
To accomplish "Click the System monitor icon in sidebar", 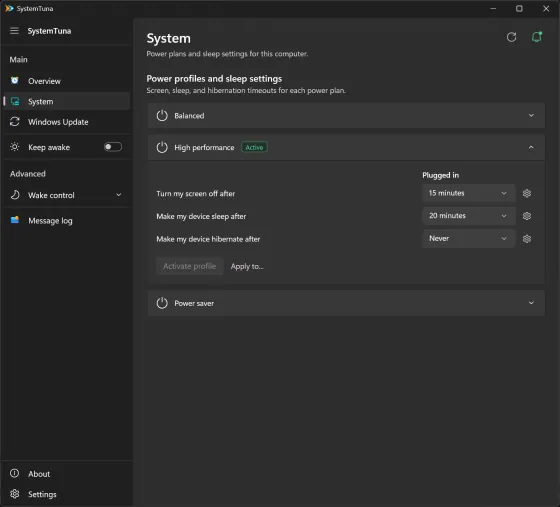I will pos(15,101).
